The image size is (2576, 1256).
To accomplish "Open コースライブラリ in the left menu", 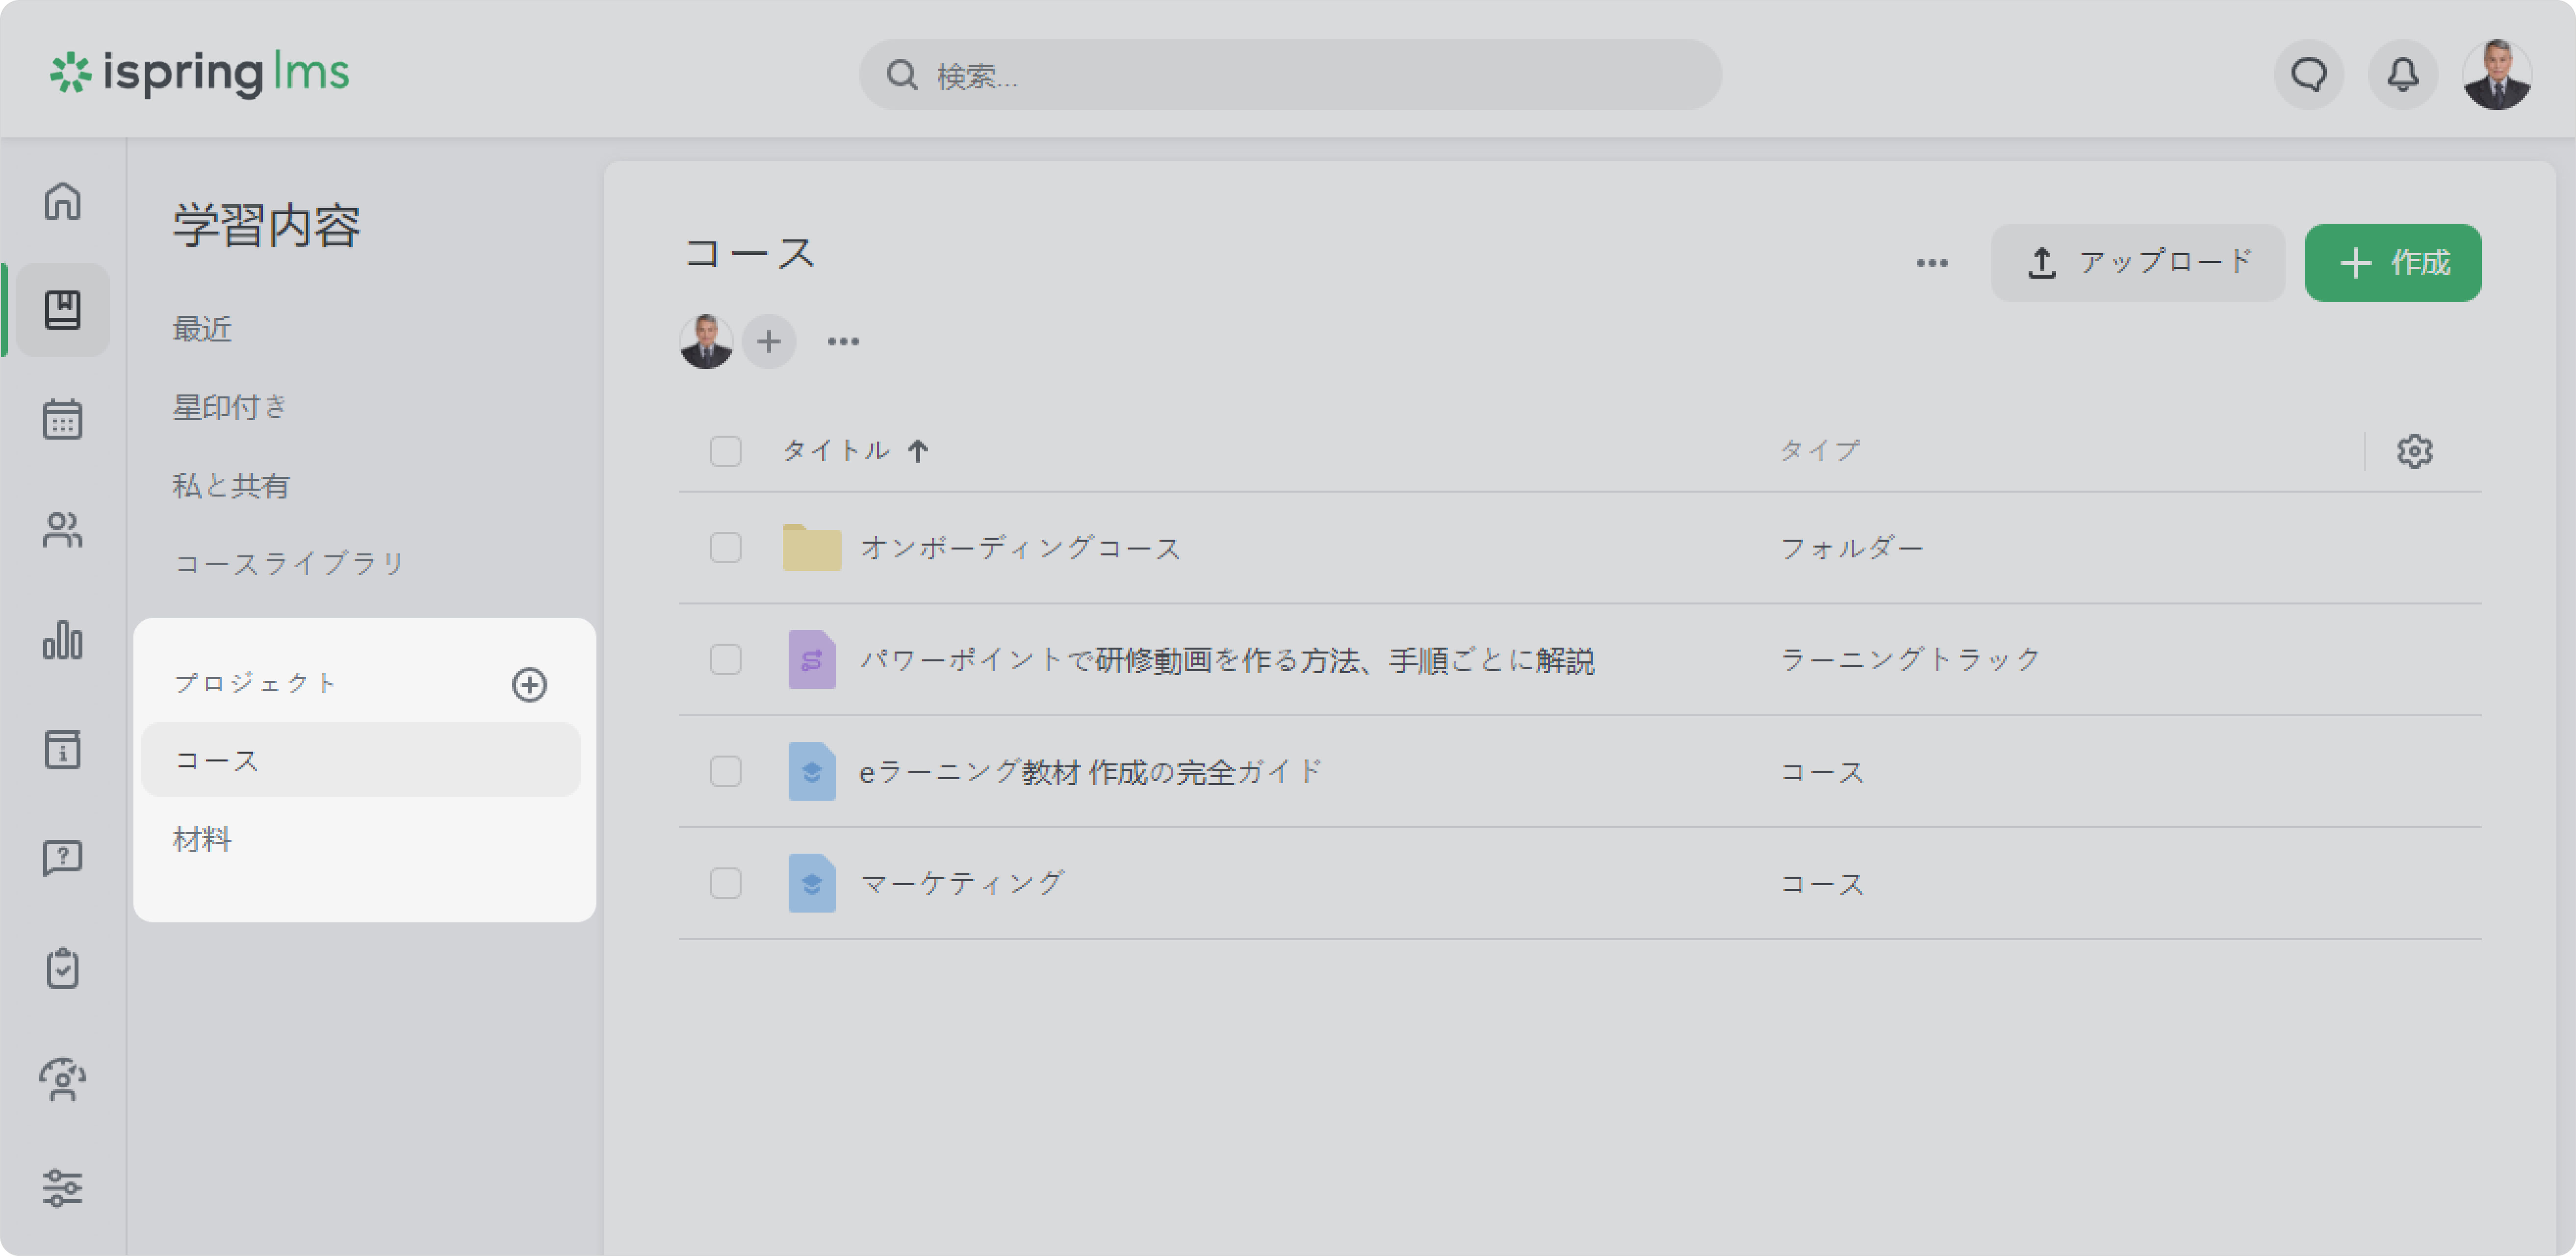I will click(289, 564).
